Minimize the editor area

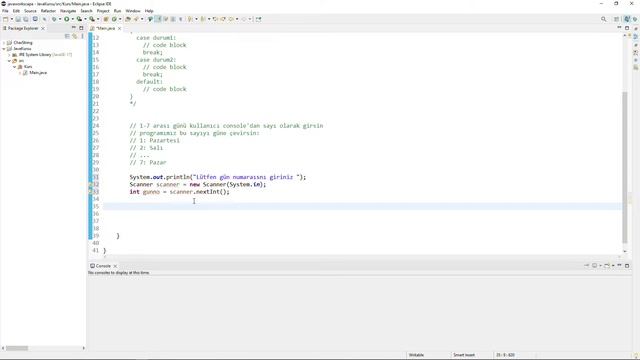tap(619, 28)
